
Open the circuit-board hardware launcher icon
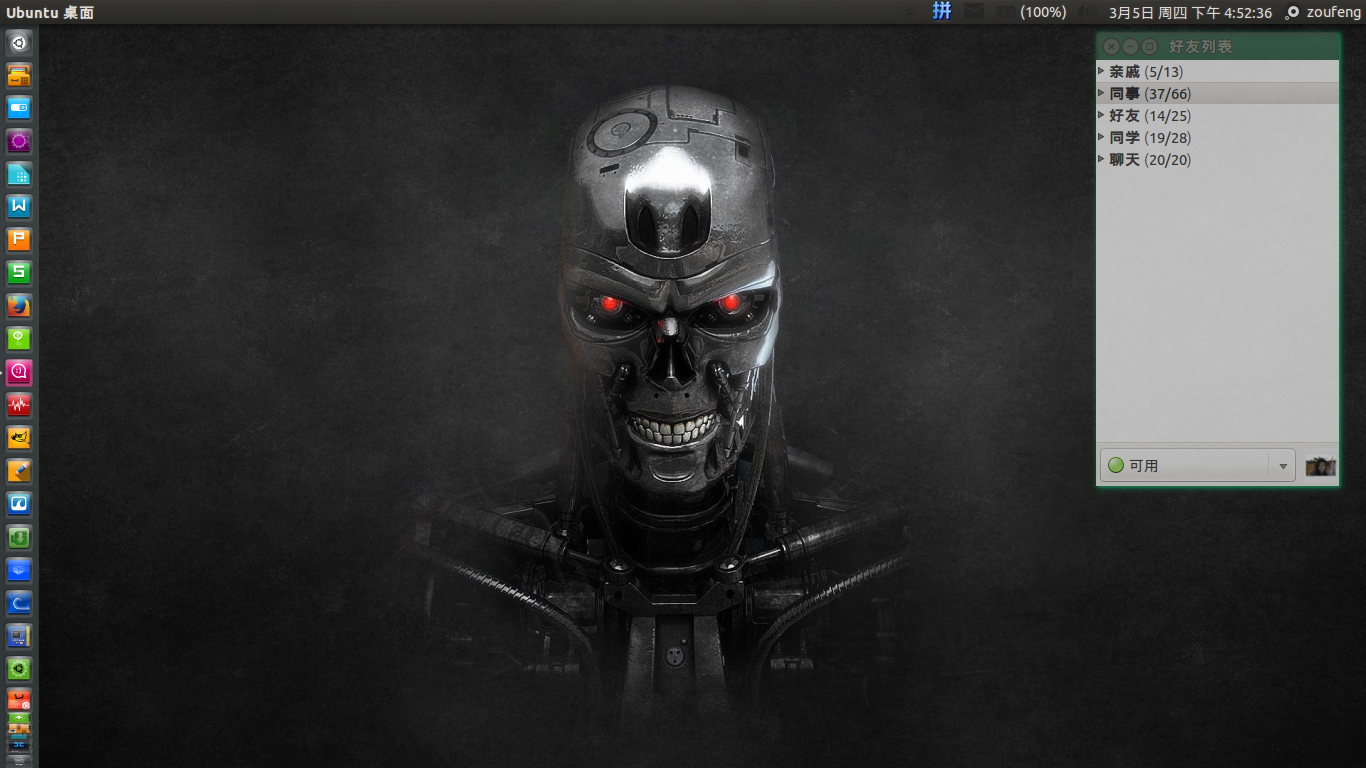click(x=20, y=636)
